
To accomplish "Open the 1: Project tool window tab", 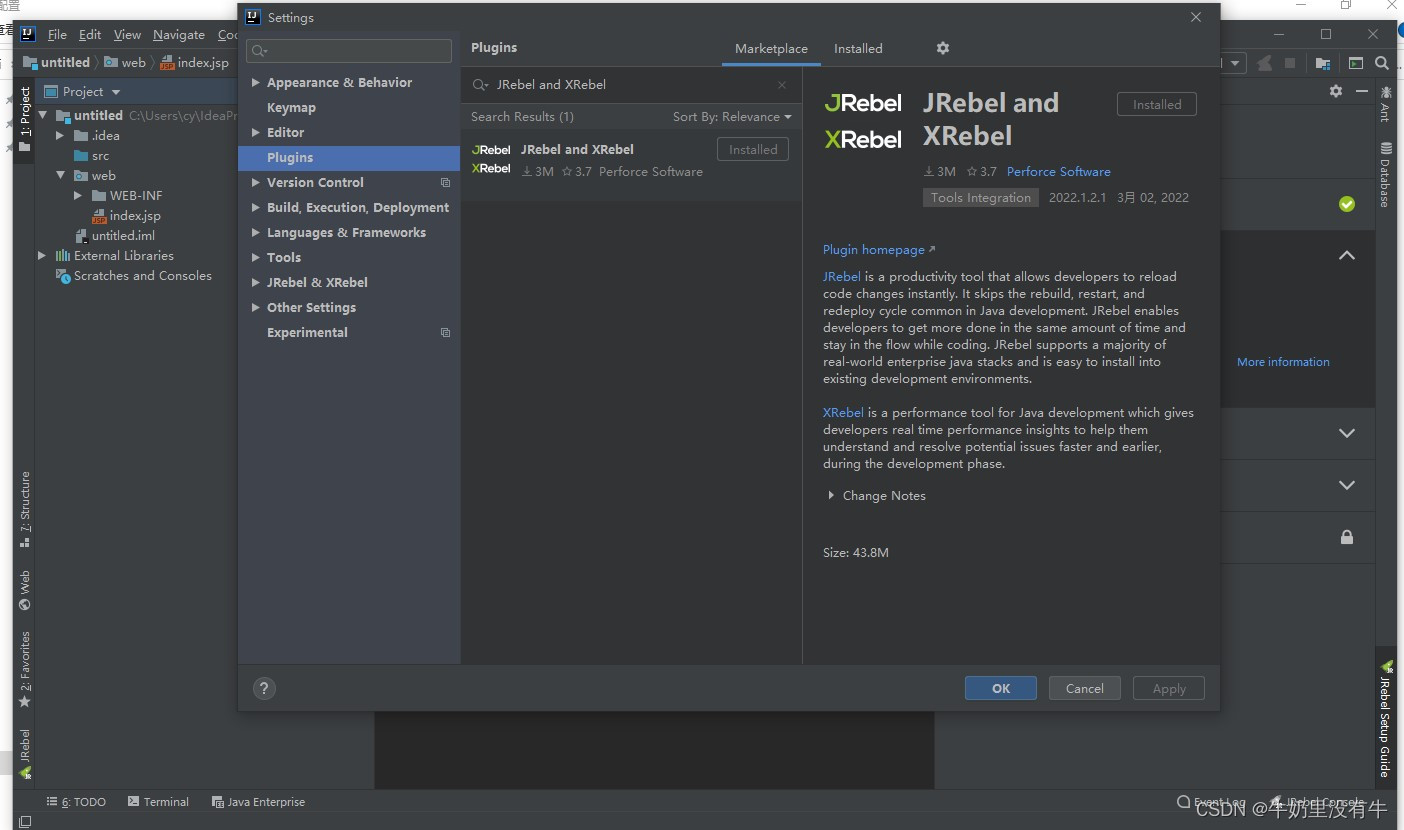I will tap(25, 120).
